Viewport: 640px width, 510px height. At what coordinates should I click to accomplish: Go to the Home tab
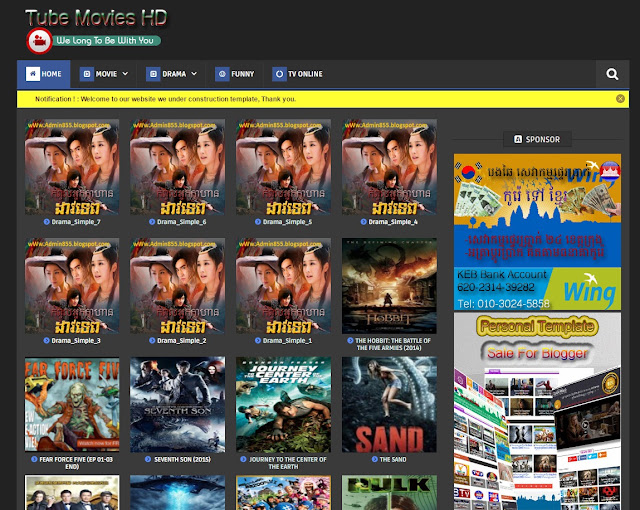(x=44, y=74)
